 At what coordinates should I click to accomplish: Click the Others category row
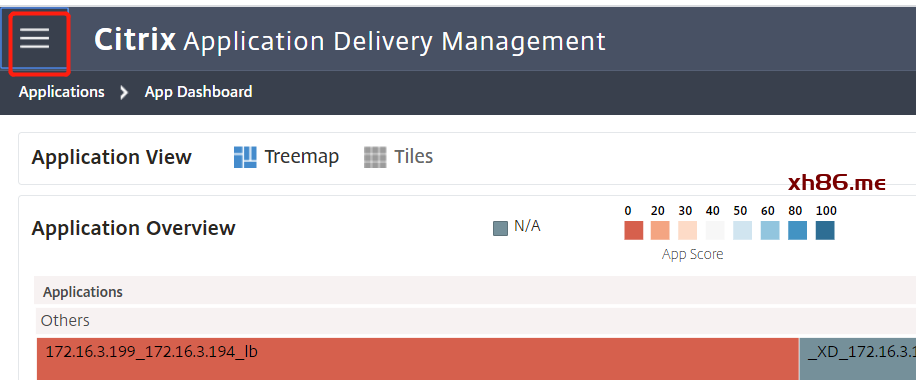point(476,320)
